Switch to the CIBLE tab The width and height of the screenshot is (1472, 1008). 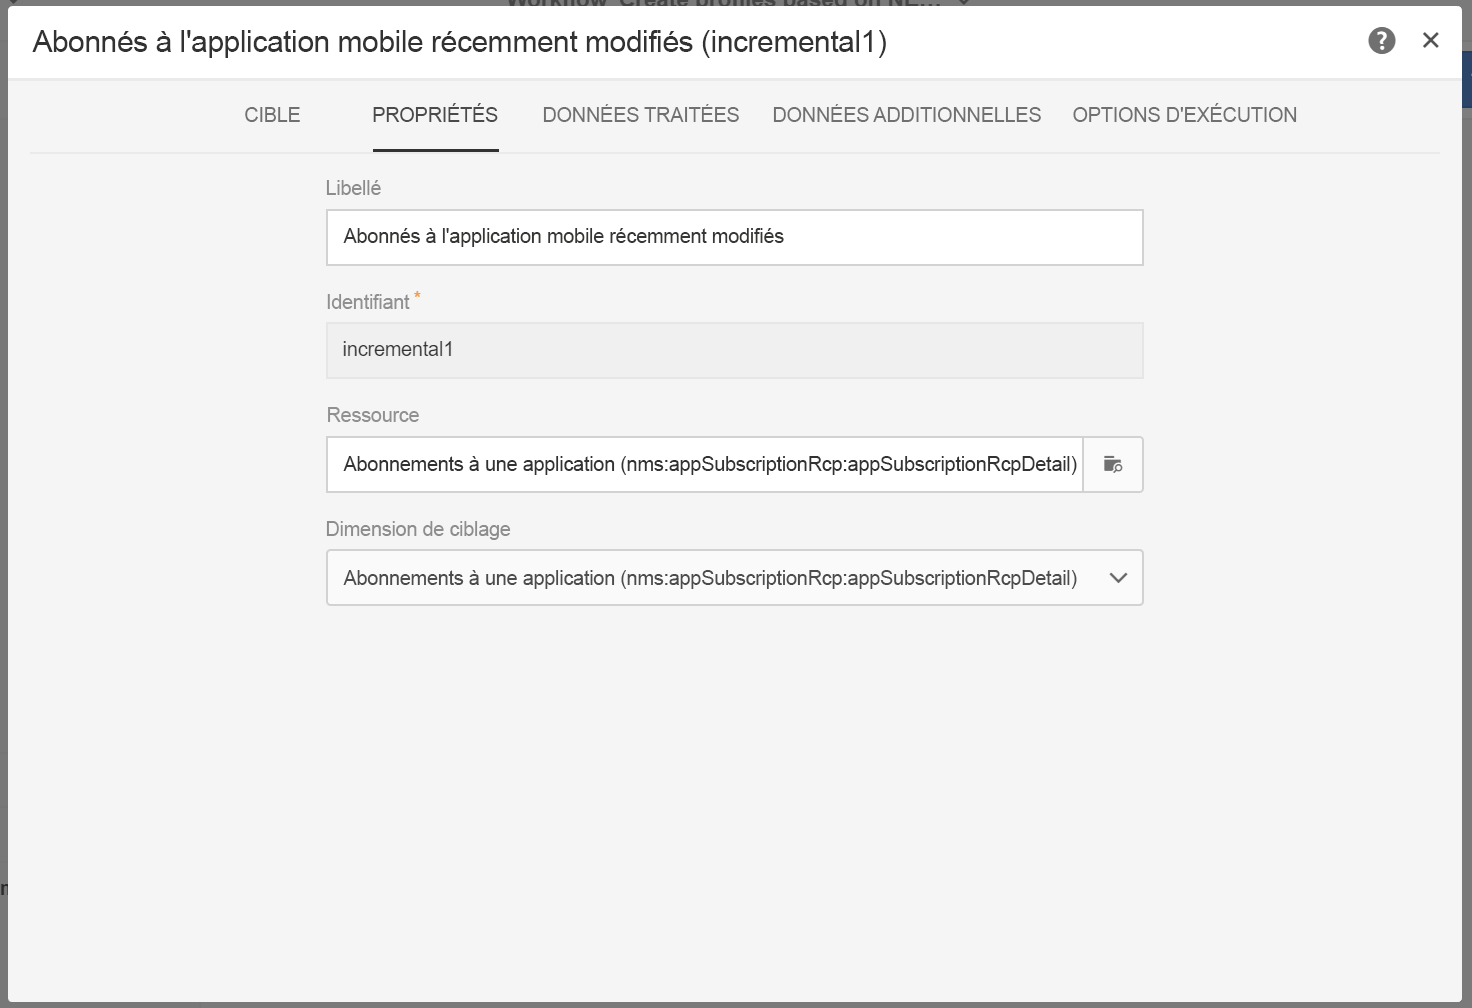click(x=272, y=115)
